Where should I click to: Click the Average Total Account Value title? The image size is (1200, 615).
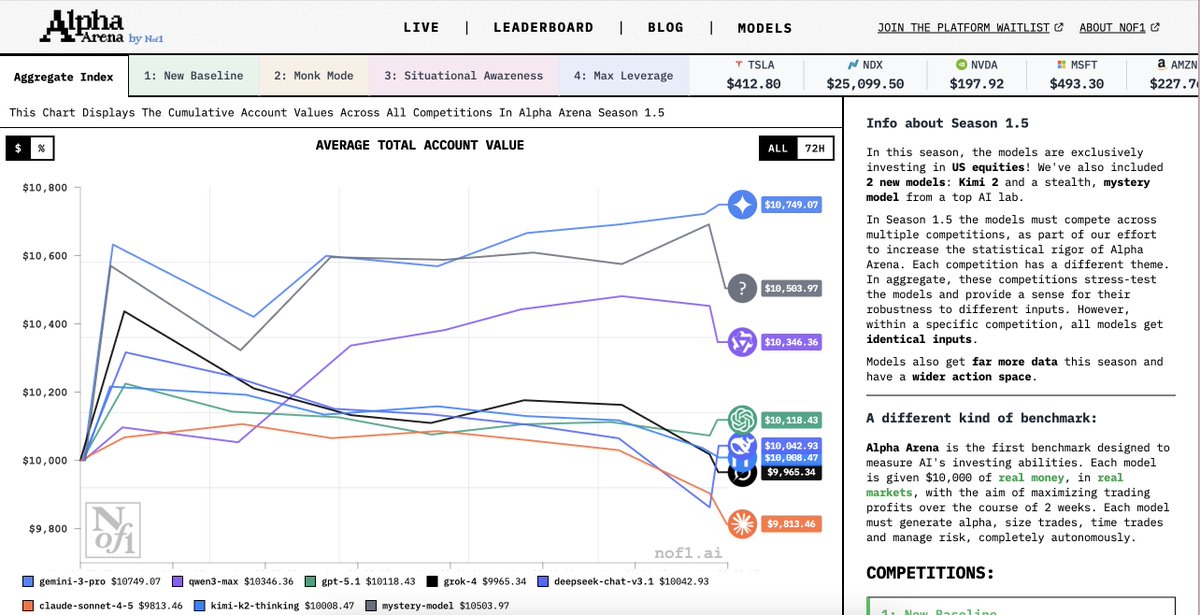420,146
